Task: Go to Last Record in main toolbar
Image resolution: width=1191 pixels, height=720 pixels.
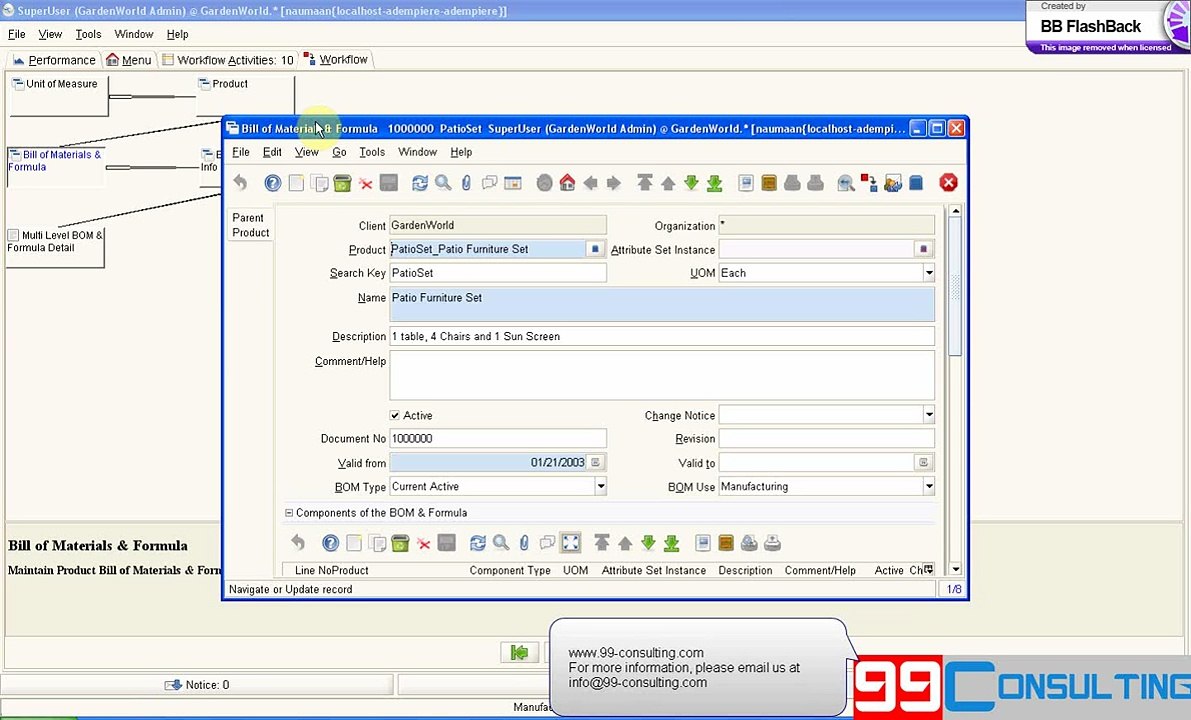Action: 715,183
